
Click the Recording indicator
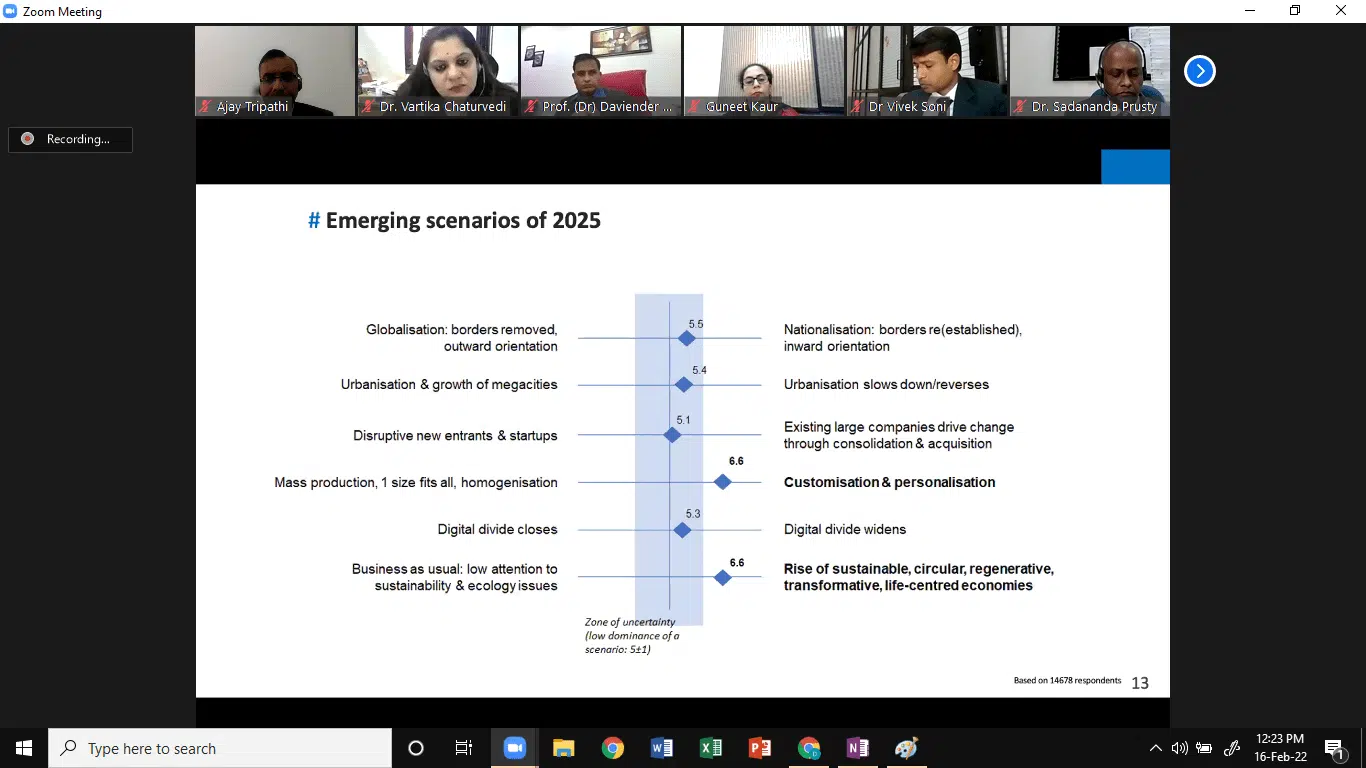point(70,139)
